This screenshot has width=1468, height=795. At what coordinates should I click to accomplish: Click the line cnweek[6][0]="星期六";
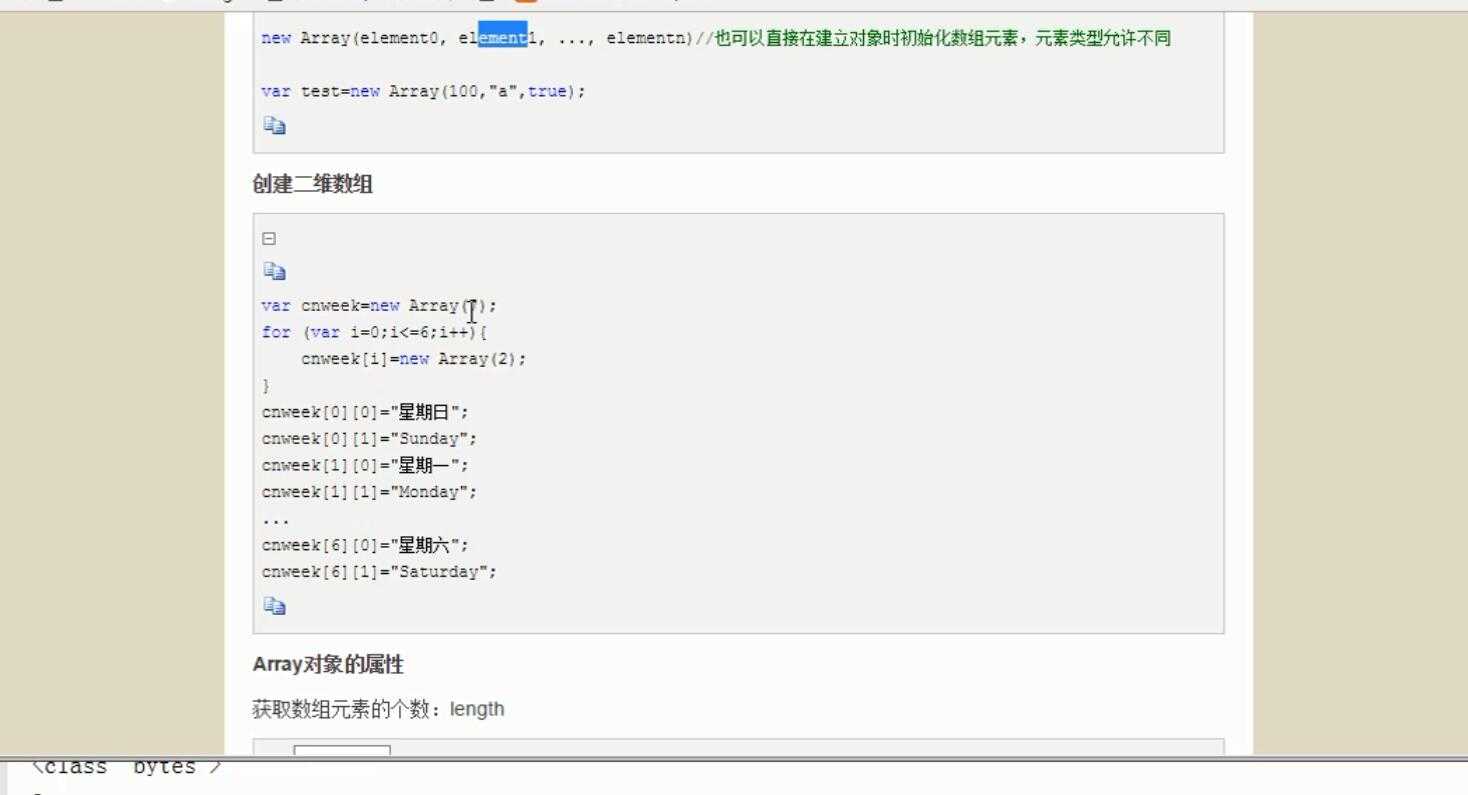click(x=365, y=545)
